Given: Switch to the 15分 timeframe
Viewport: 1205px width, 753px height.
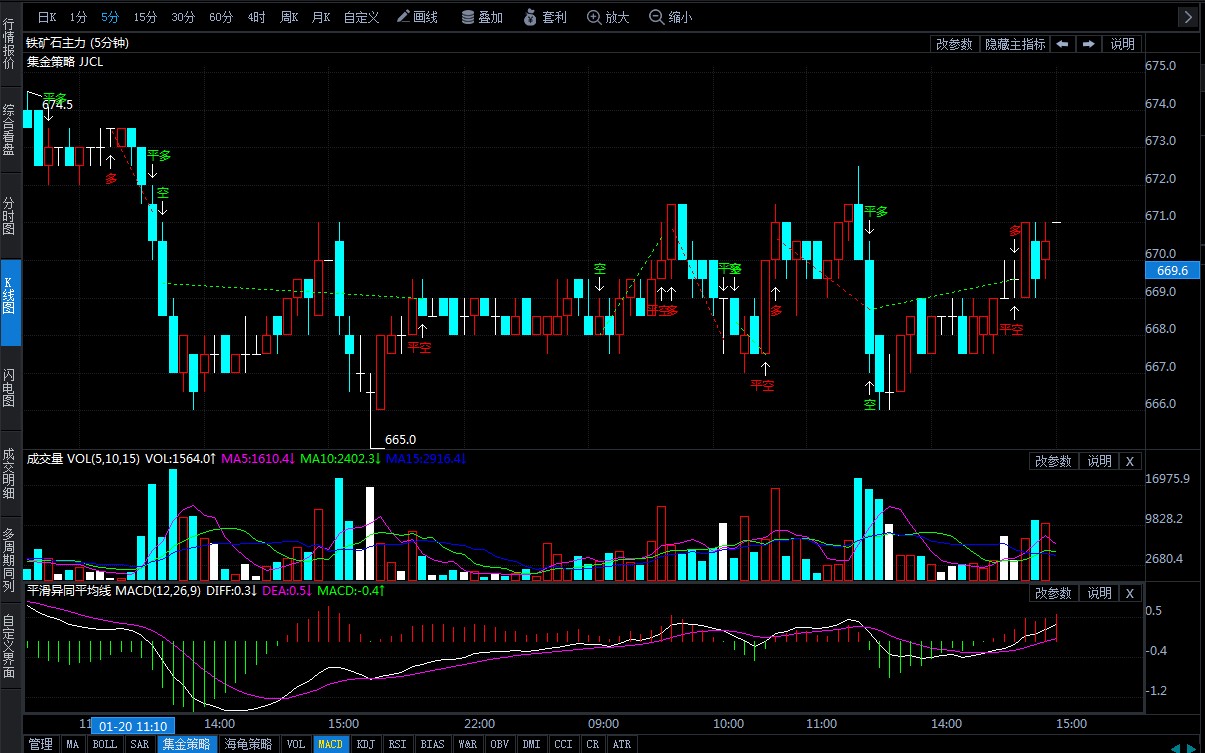Looking at the screenshot, I should tap(145, 17).
